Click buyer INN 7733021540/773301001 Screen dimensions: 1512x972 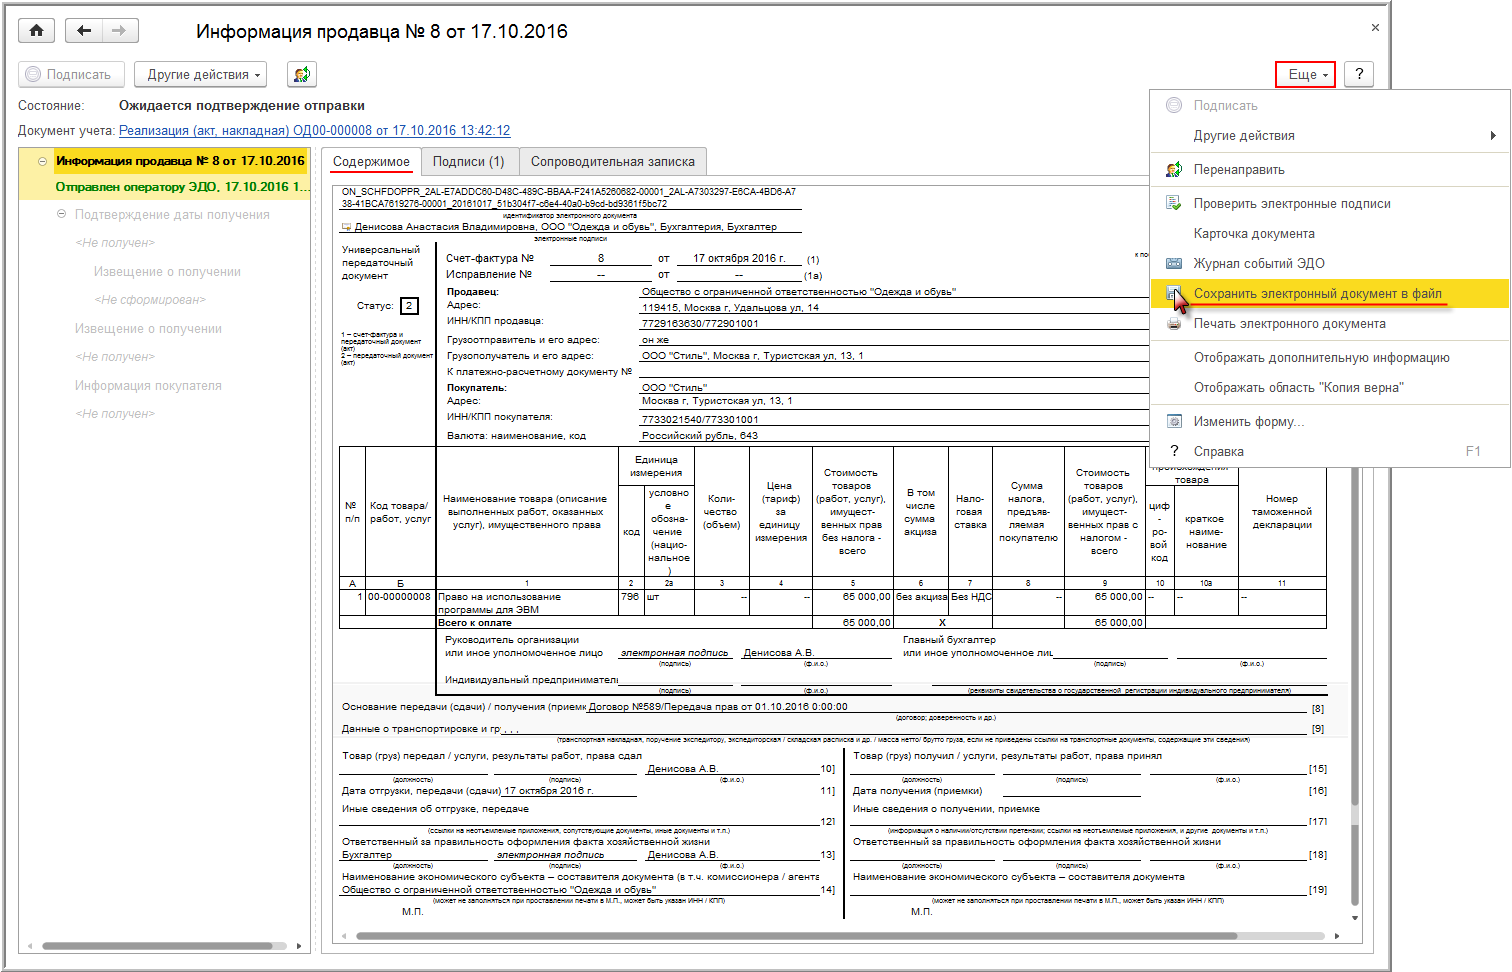[x=700, y=420]
